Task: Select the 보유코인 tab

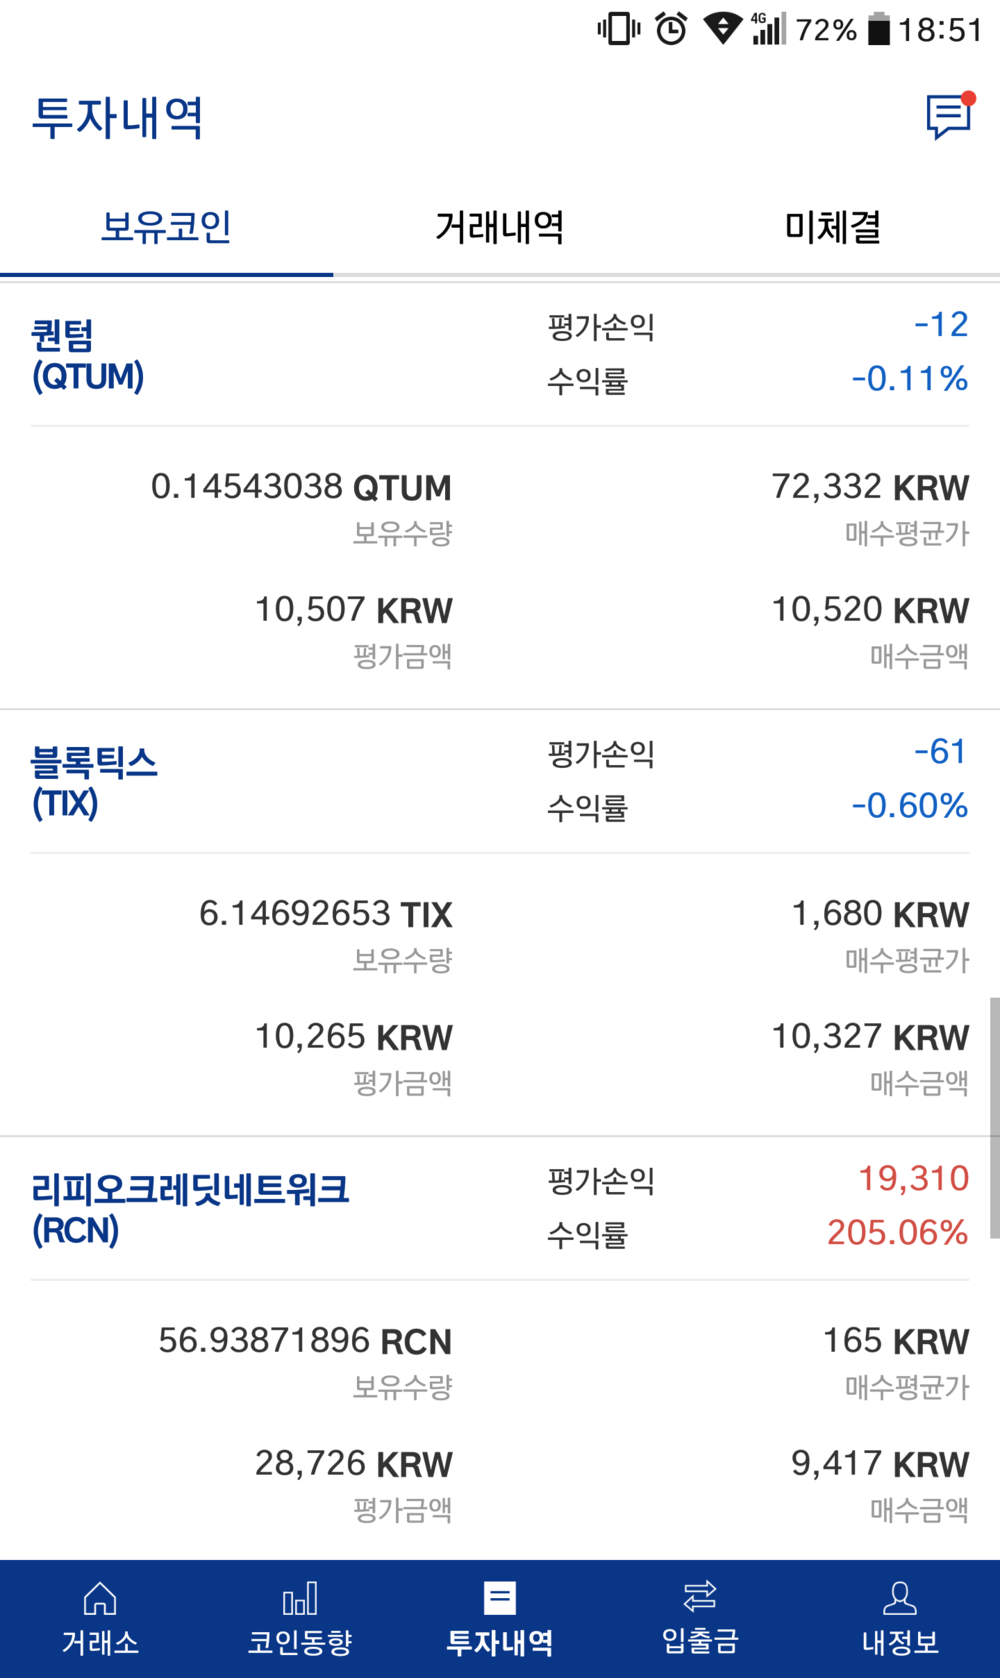Action: (x=166, y=227)
